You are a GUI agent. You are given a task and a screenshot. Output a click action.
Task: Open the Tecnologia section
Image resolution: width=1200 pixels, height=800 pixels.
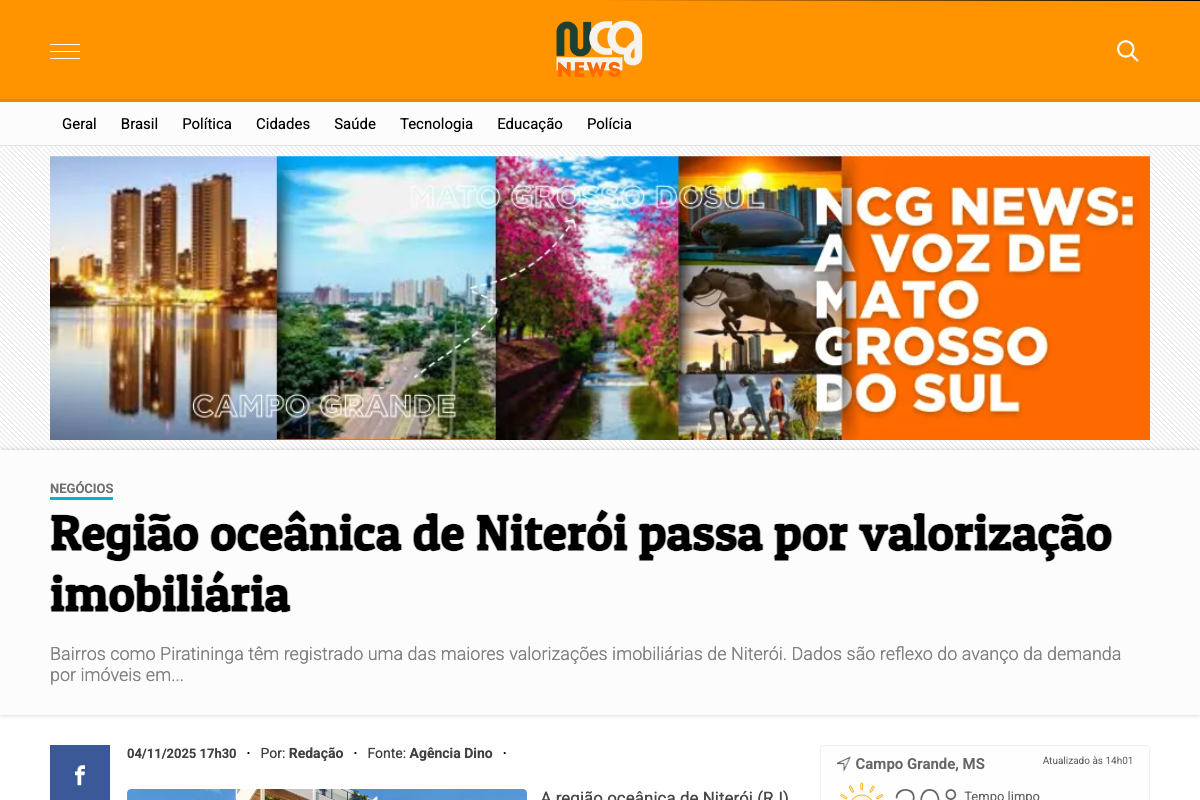click(x=436, y=123)
